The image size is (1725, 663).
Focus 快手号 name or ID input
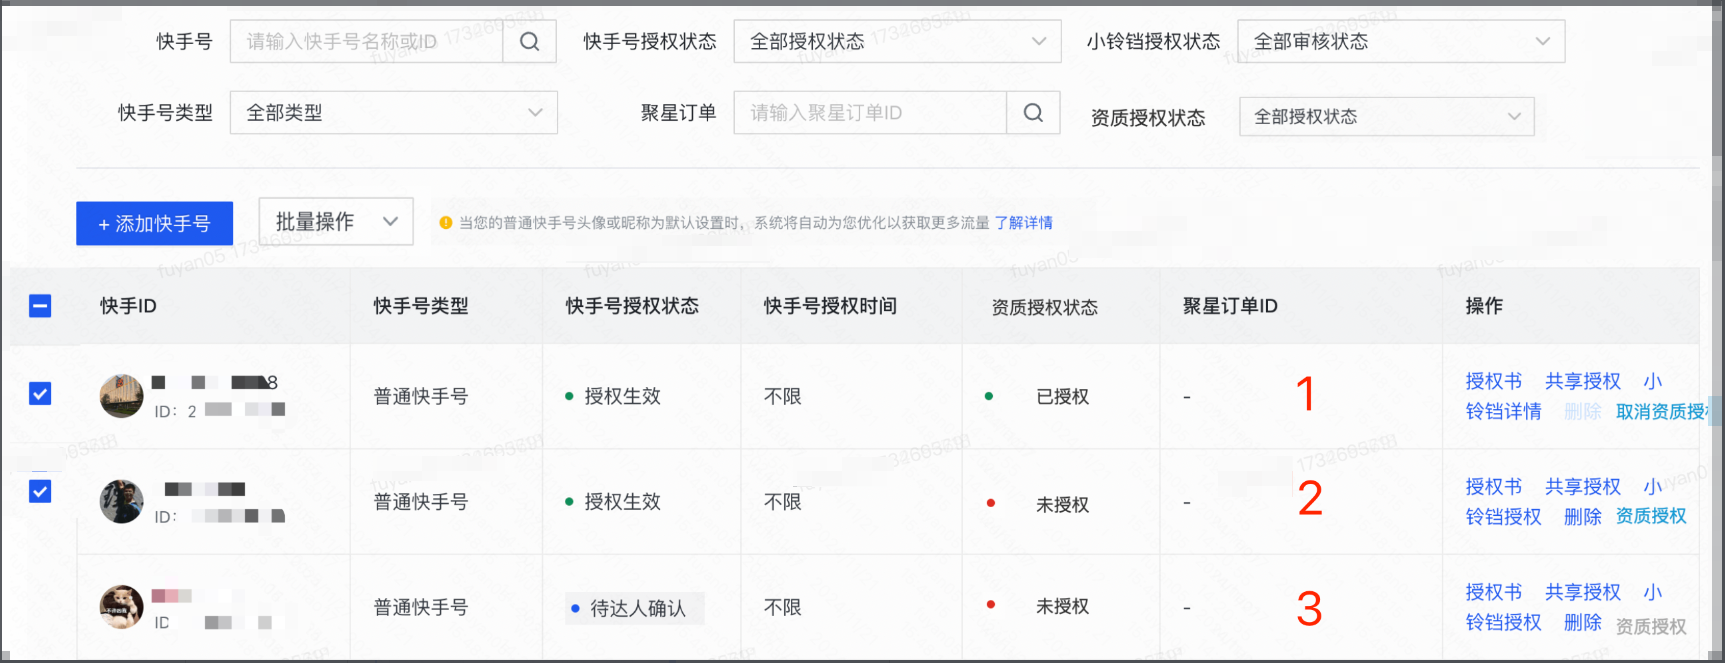(x=367, y=41)
